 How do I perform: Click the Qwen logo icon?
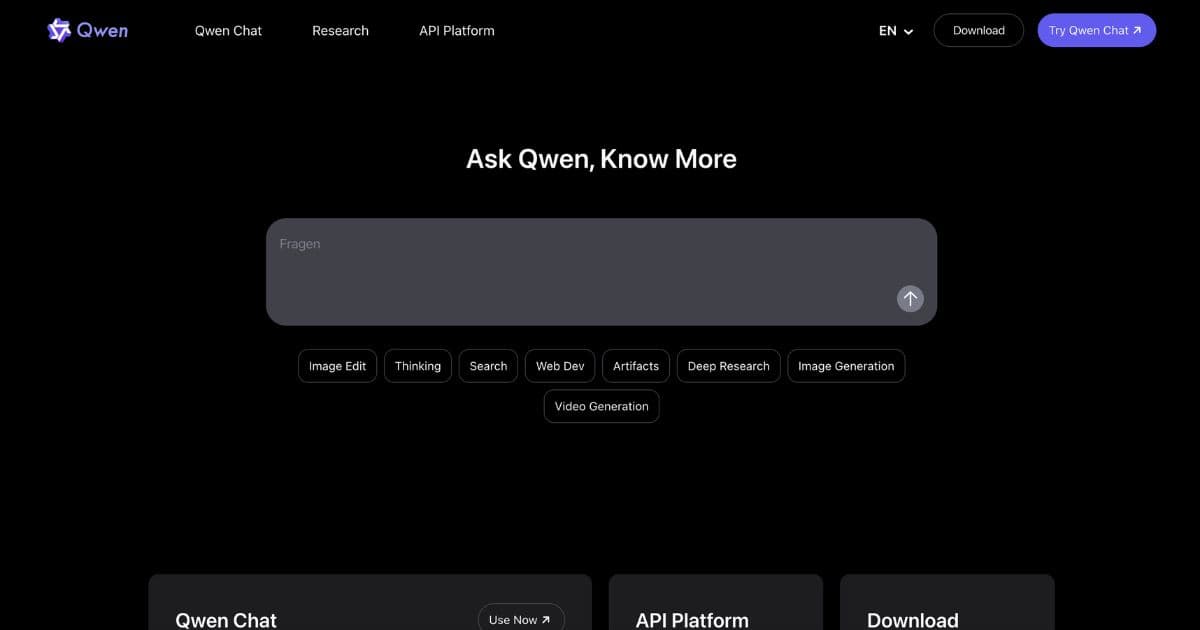tap(58, 30)
